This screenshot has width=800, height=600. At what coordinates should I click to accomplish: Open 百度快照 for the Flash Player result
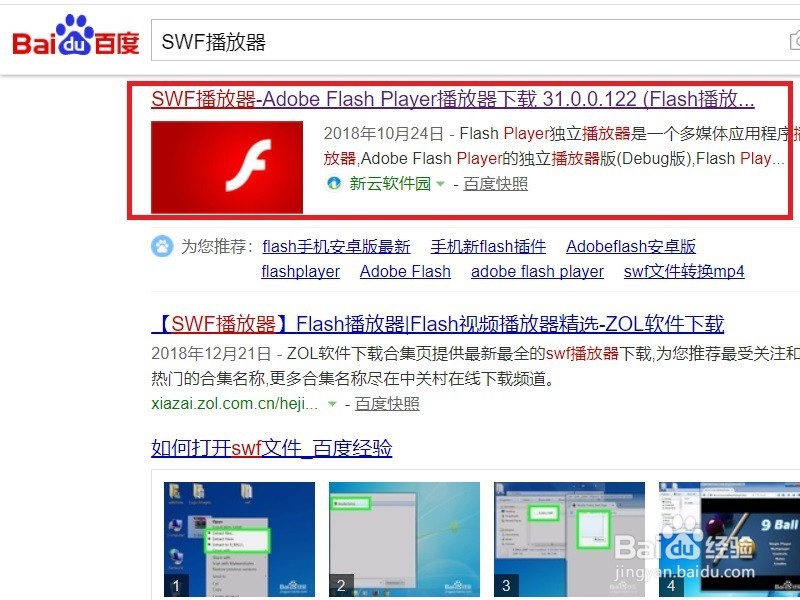495,184
